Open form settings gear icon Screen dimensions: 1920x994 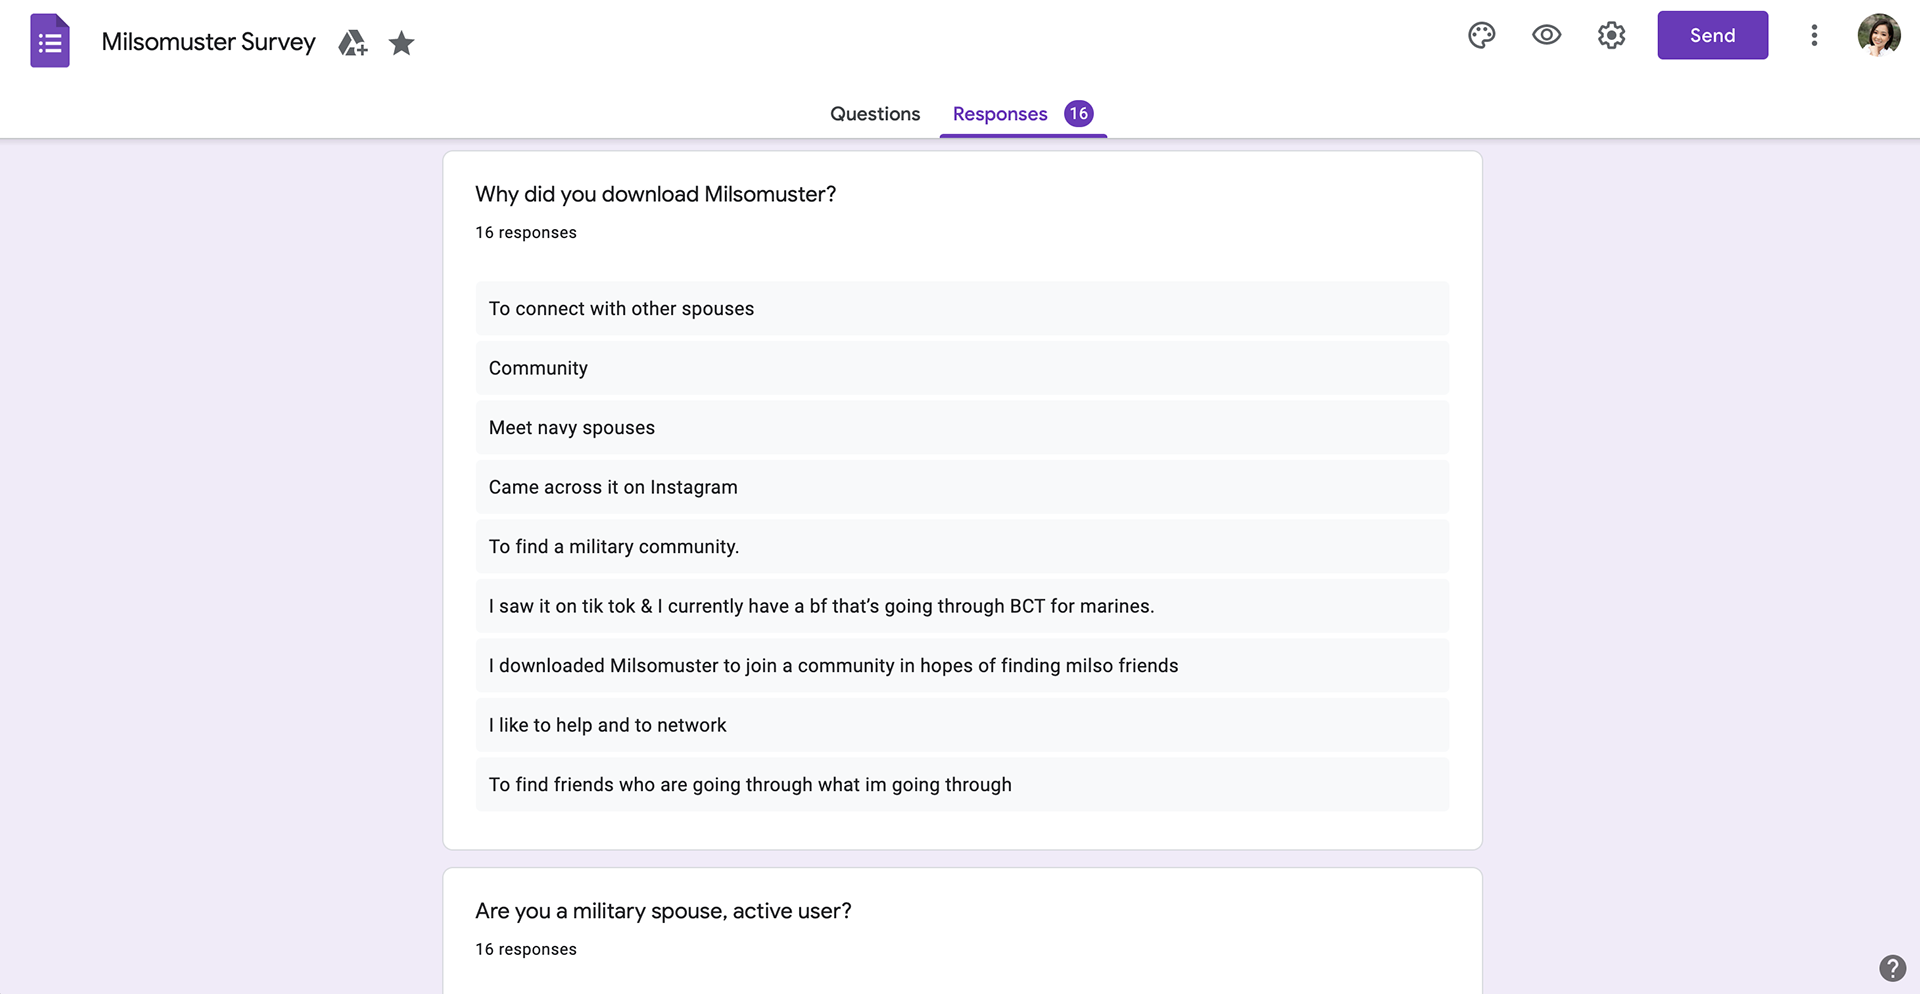[1611, 36]
